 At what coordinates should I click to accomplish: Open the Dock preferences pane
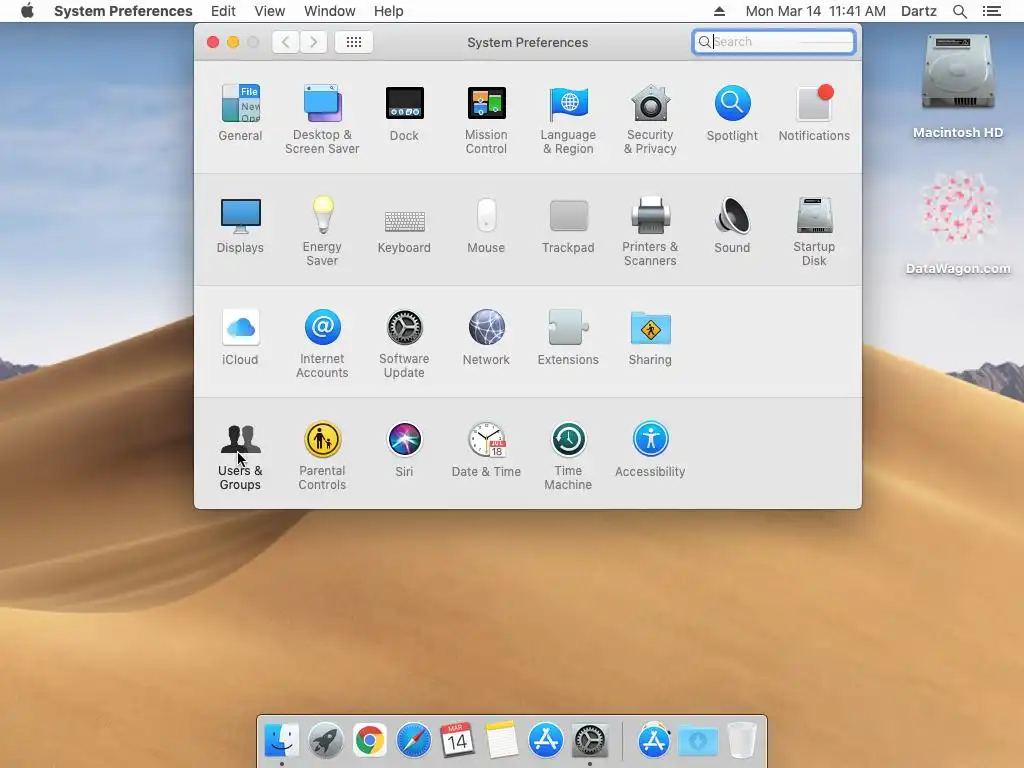[404, 112]
